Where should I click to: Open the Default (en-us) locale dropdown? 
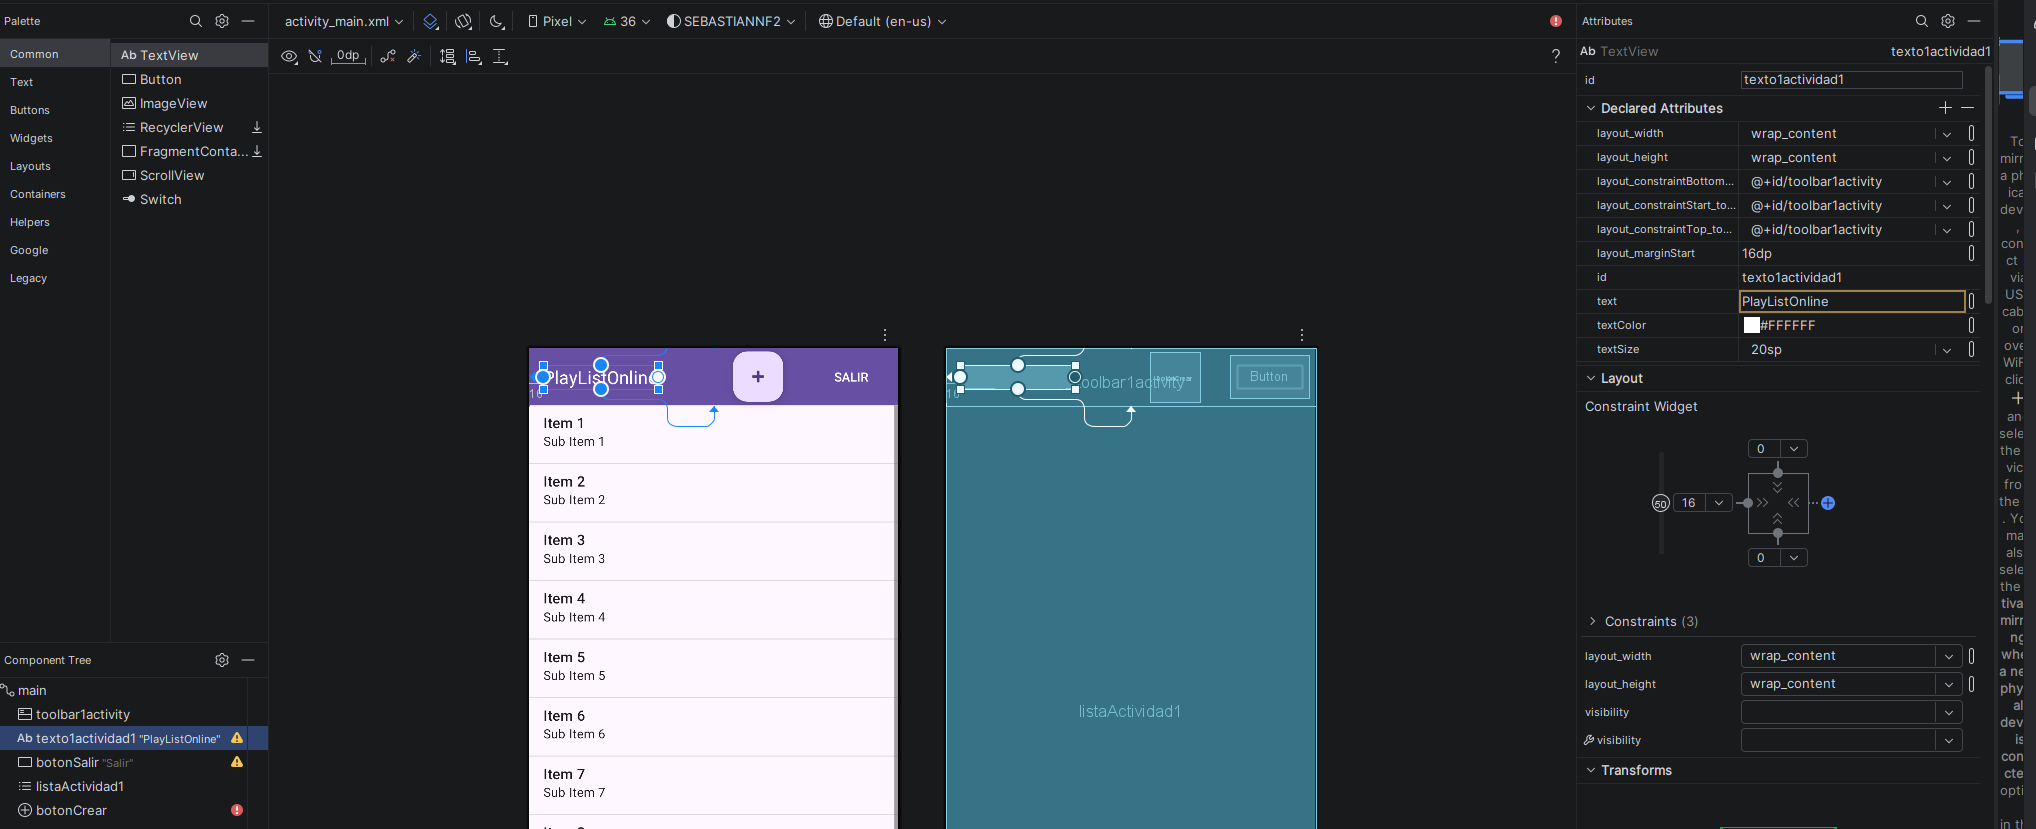tap(882, 21)
